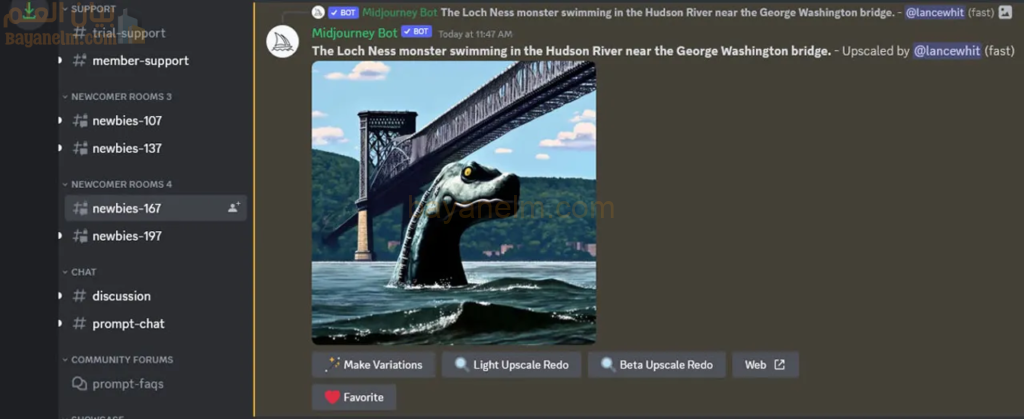Click the create invite icon on newbies-167
Viewport: 1024px width, 419px height.
click(234, 208)
